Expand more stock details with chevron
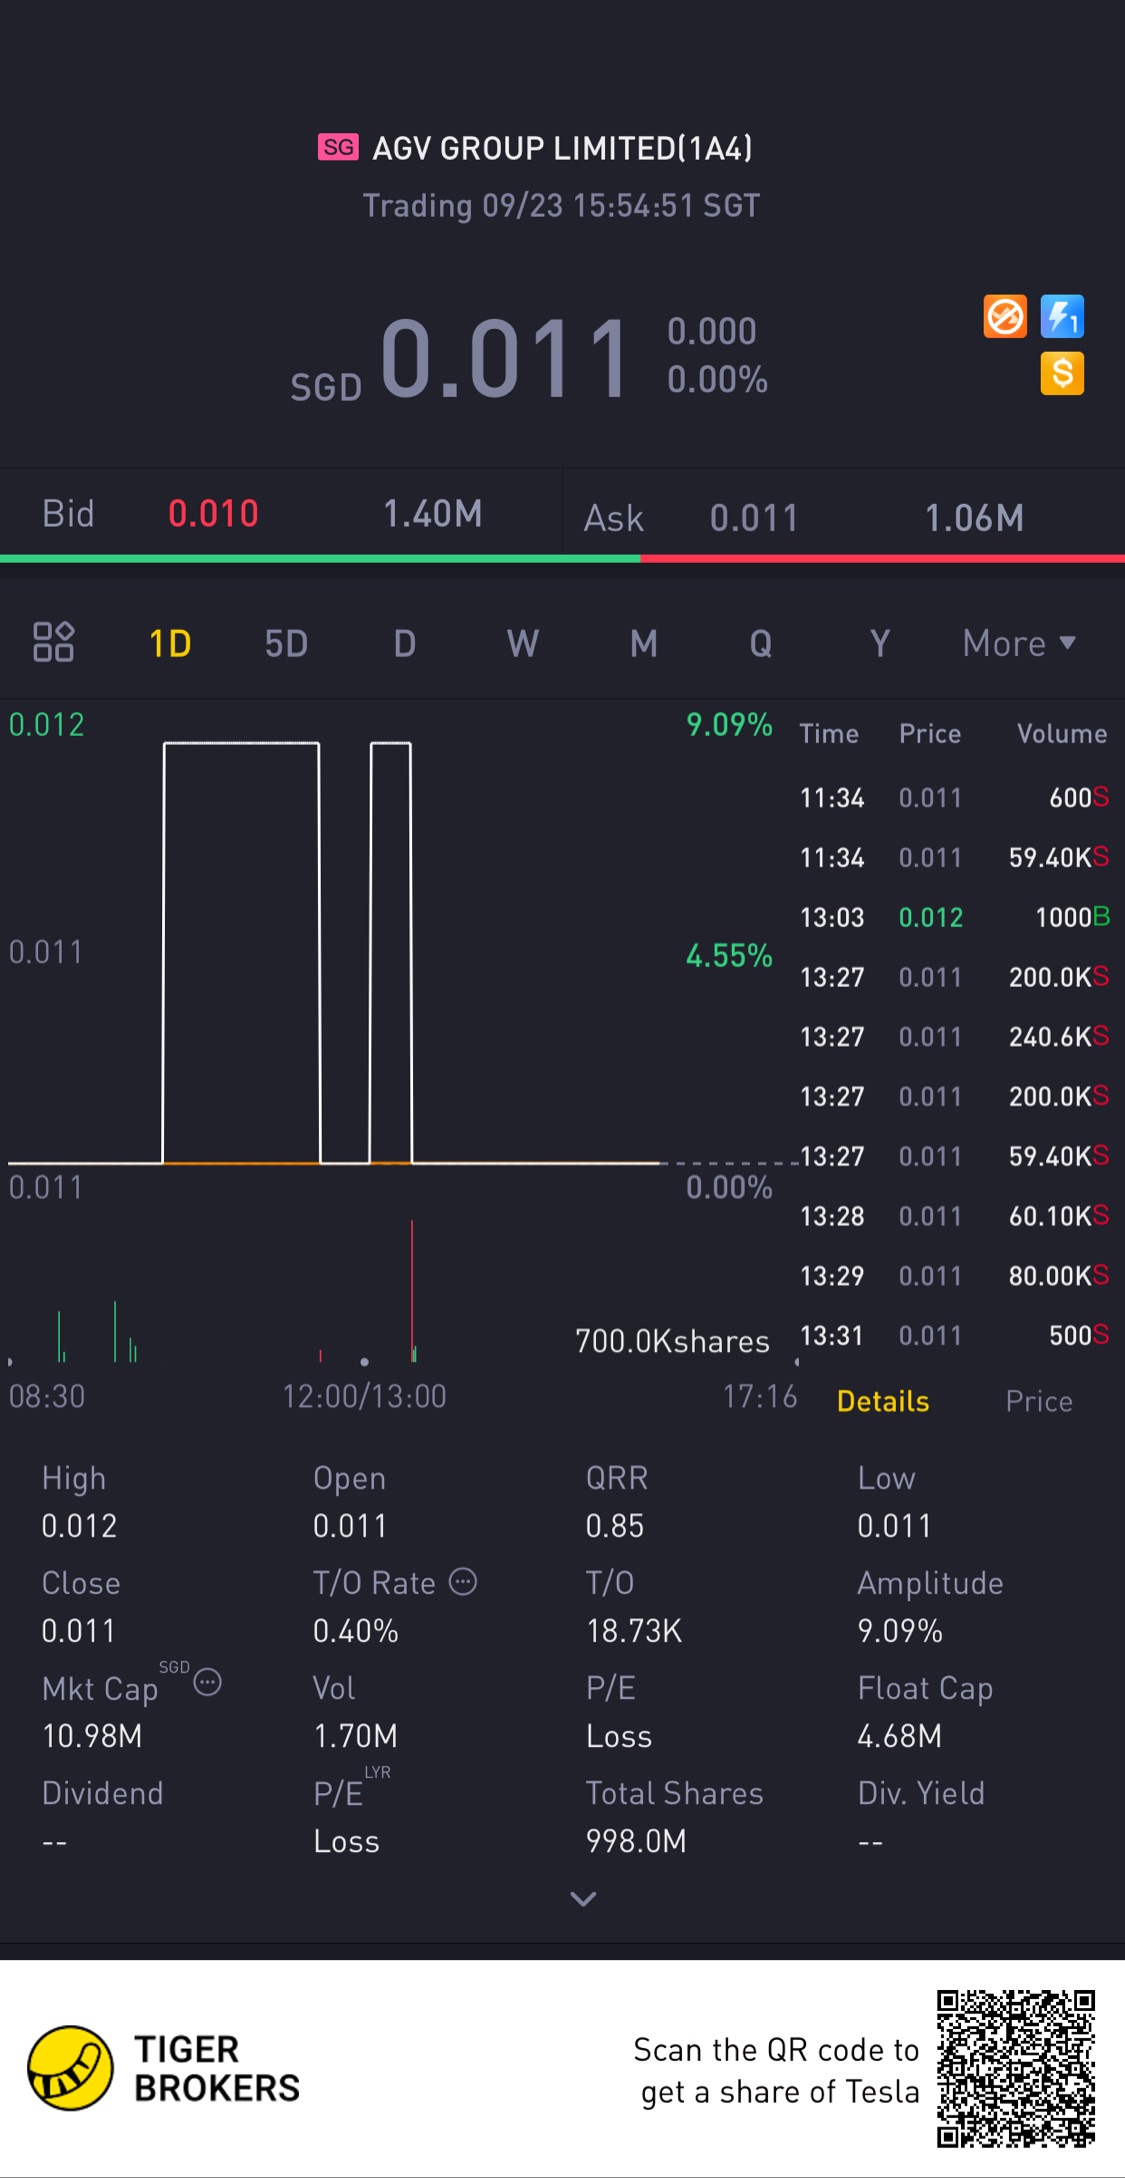 click(x=583, y=1898)
